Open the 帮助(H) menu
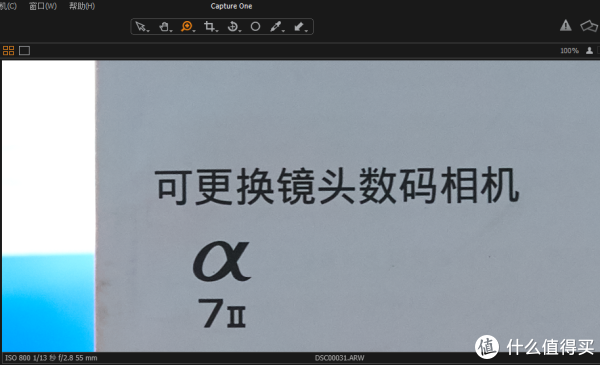This screenshot has height=365, width=600. click(x=82, y=6)
